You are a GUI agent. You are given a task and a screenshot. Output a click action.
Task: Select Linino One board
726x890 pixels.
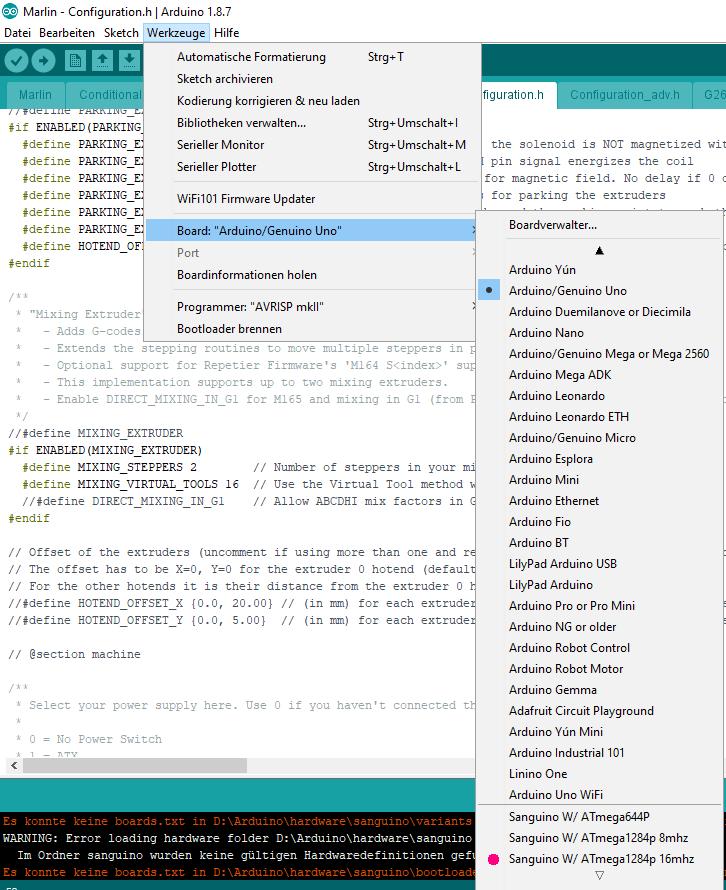tap(599, 774)
